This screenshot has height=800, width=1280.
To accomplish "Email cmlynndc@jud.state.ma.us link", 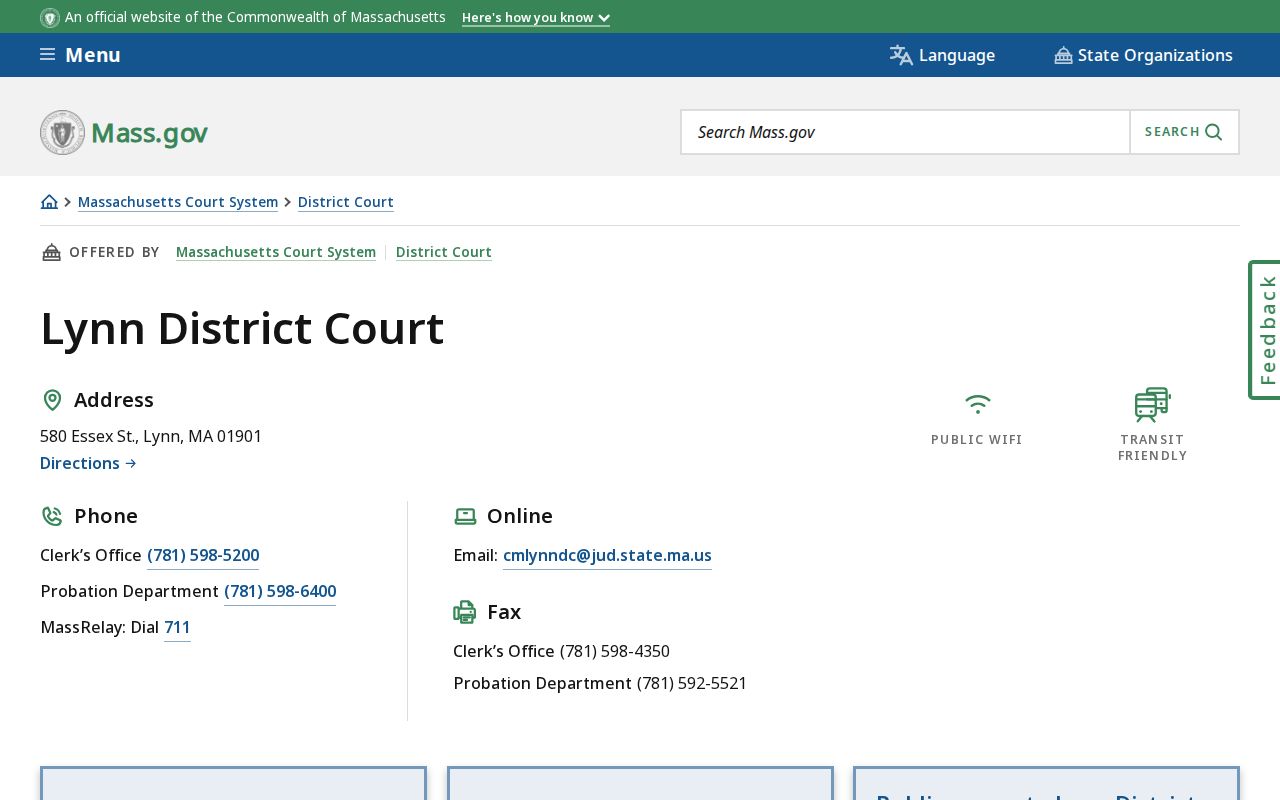I will (607, 555).
